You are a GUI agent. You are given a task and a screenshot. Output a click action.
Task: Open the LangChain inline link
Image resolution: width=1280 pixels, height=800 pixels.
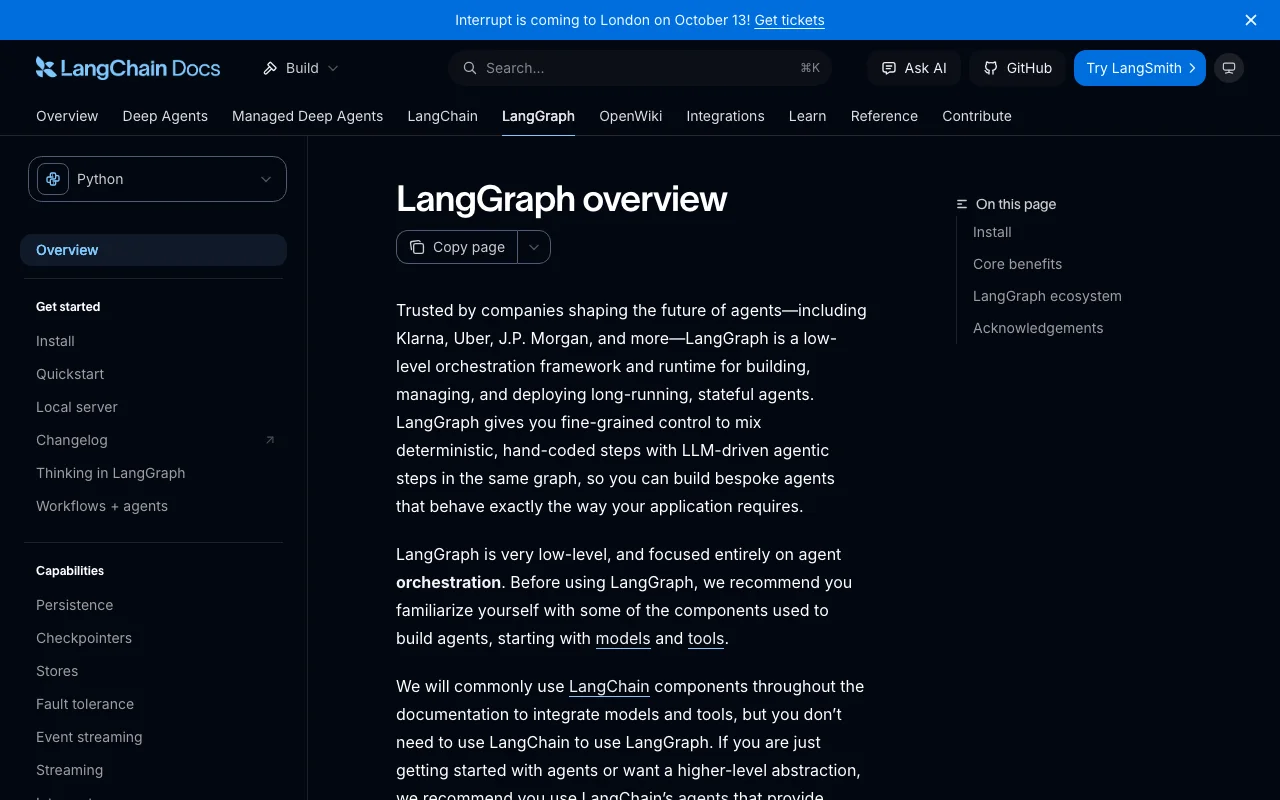[x=609, y=686]
